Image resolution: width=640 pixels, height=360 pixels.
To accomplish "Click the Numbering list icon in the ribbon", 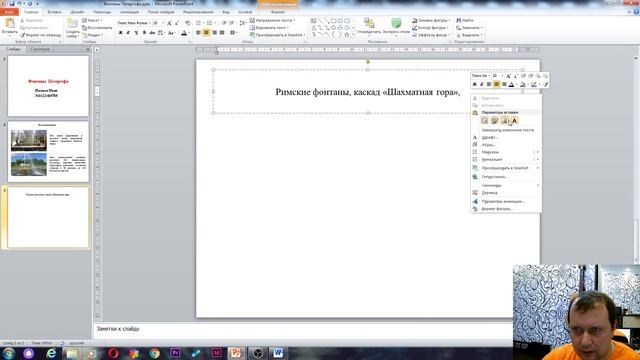I will coord(210,23).
